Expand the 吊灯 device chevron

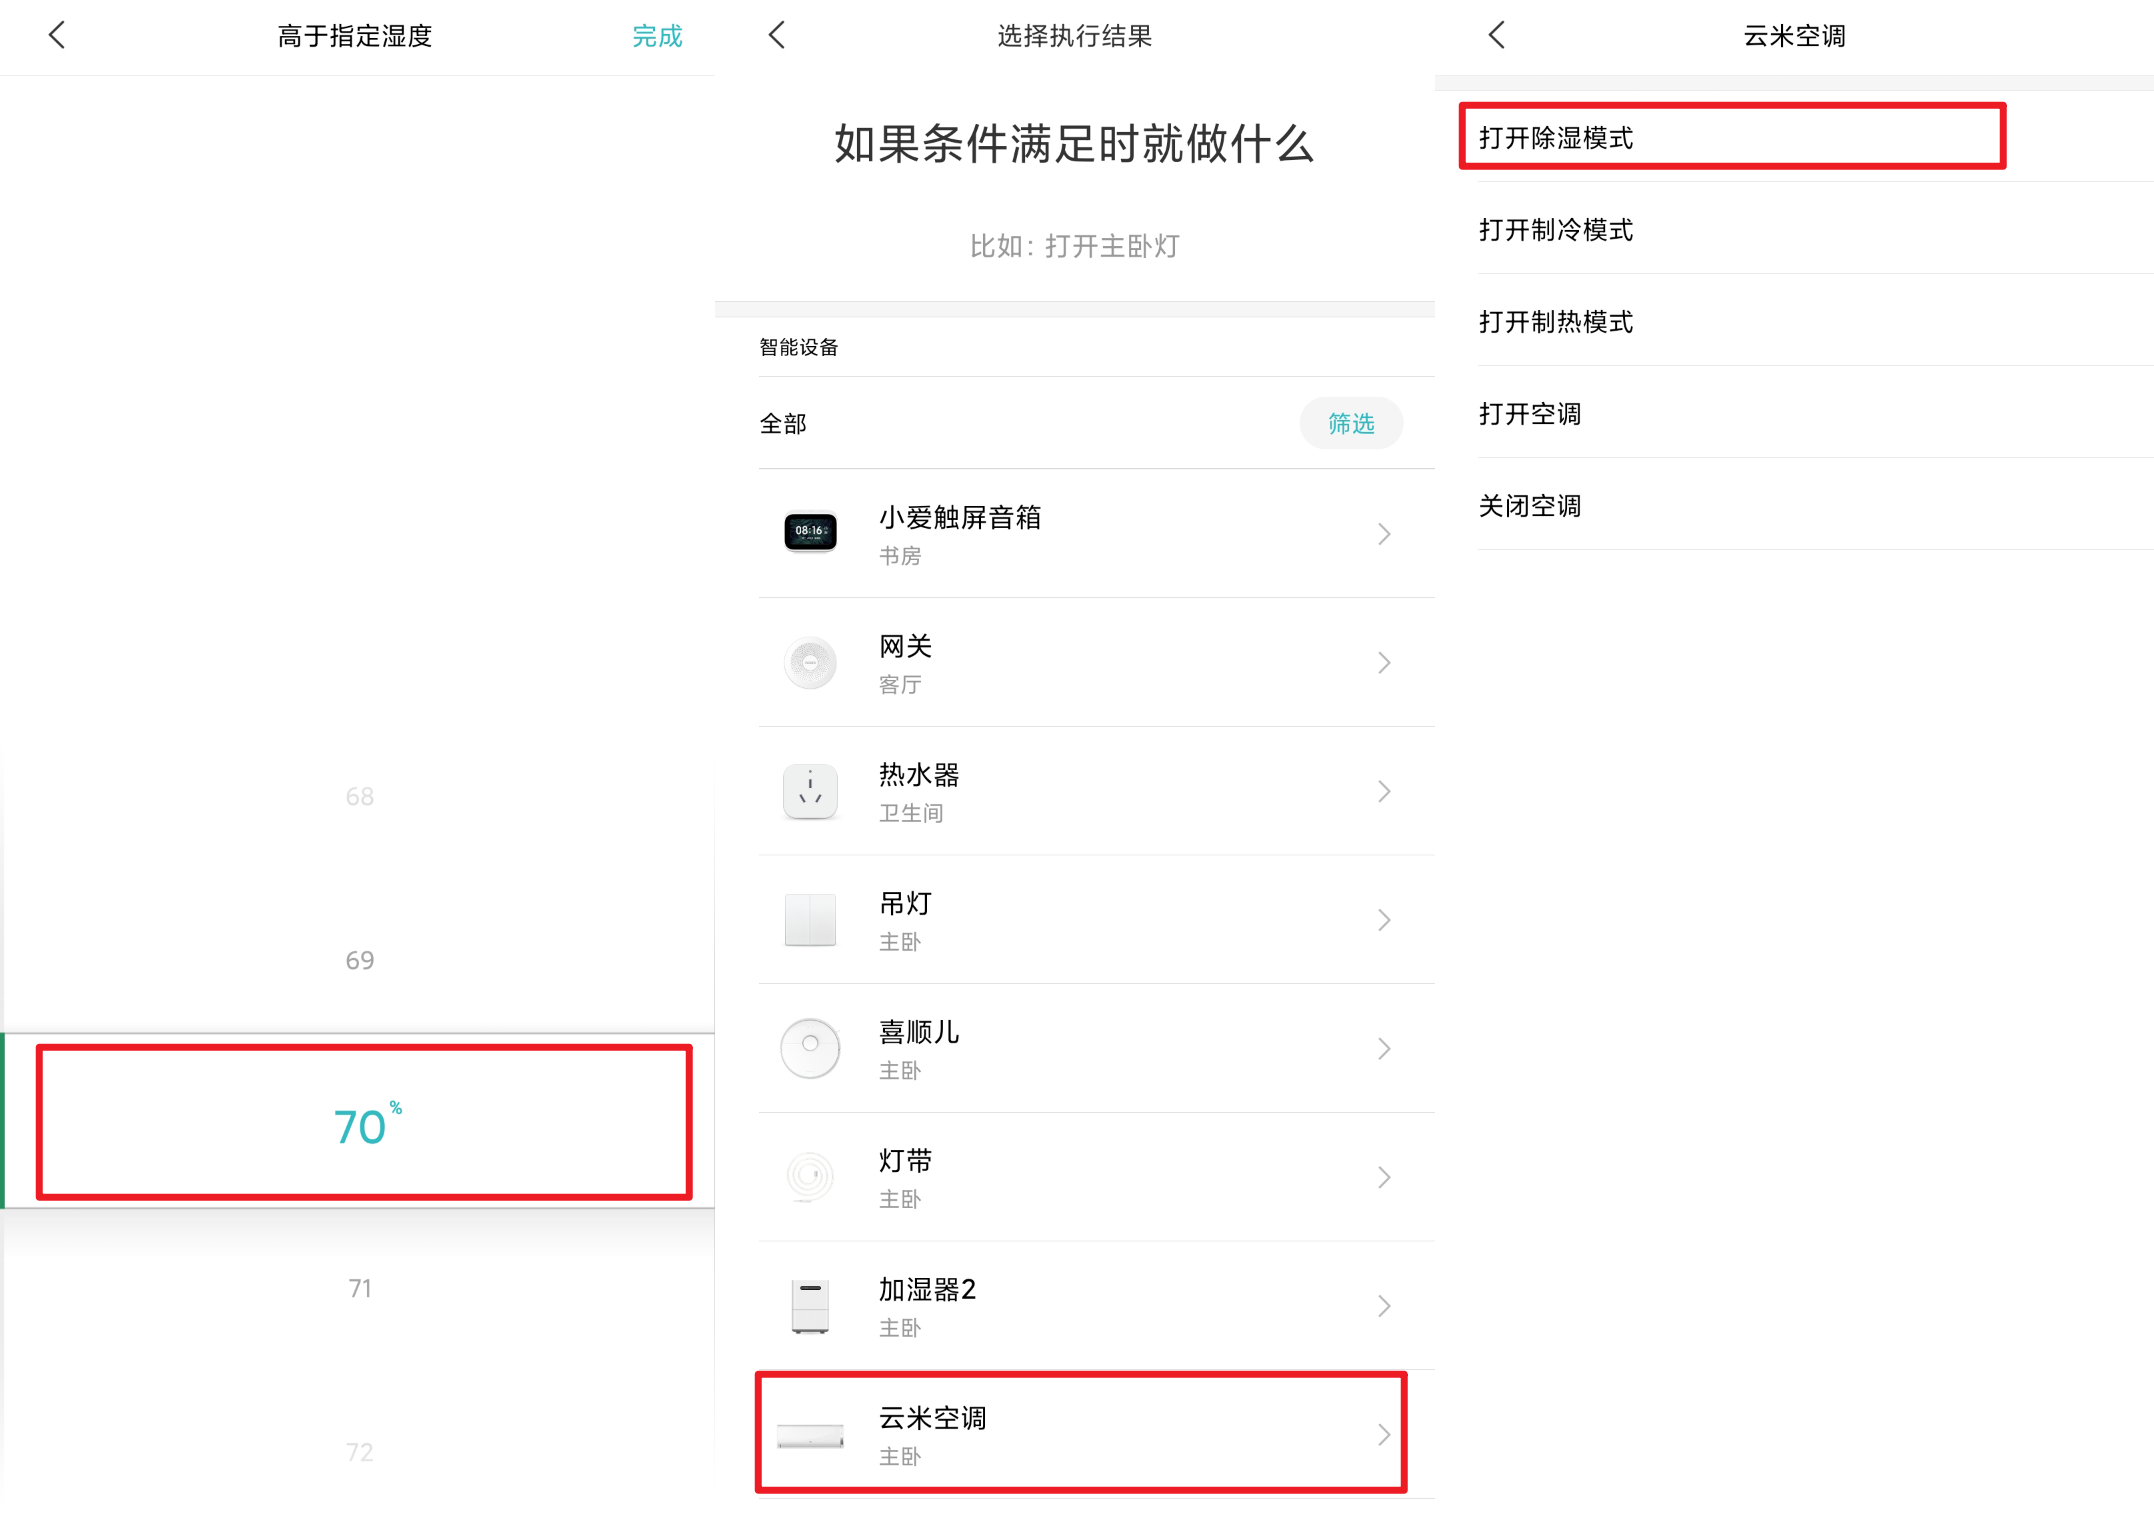(x=1384, y=920)
